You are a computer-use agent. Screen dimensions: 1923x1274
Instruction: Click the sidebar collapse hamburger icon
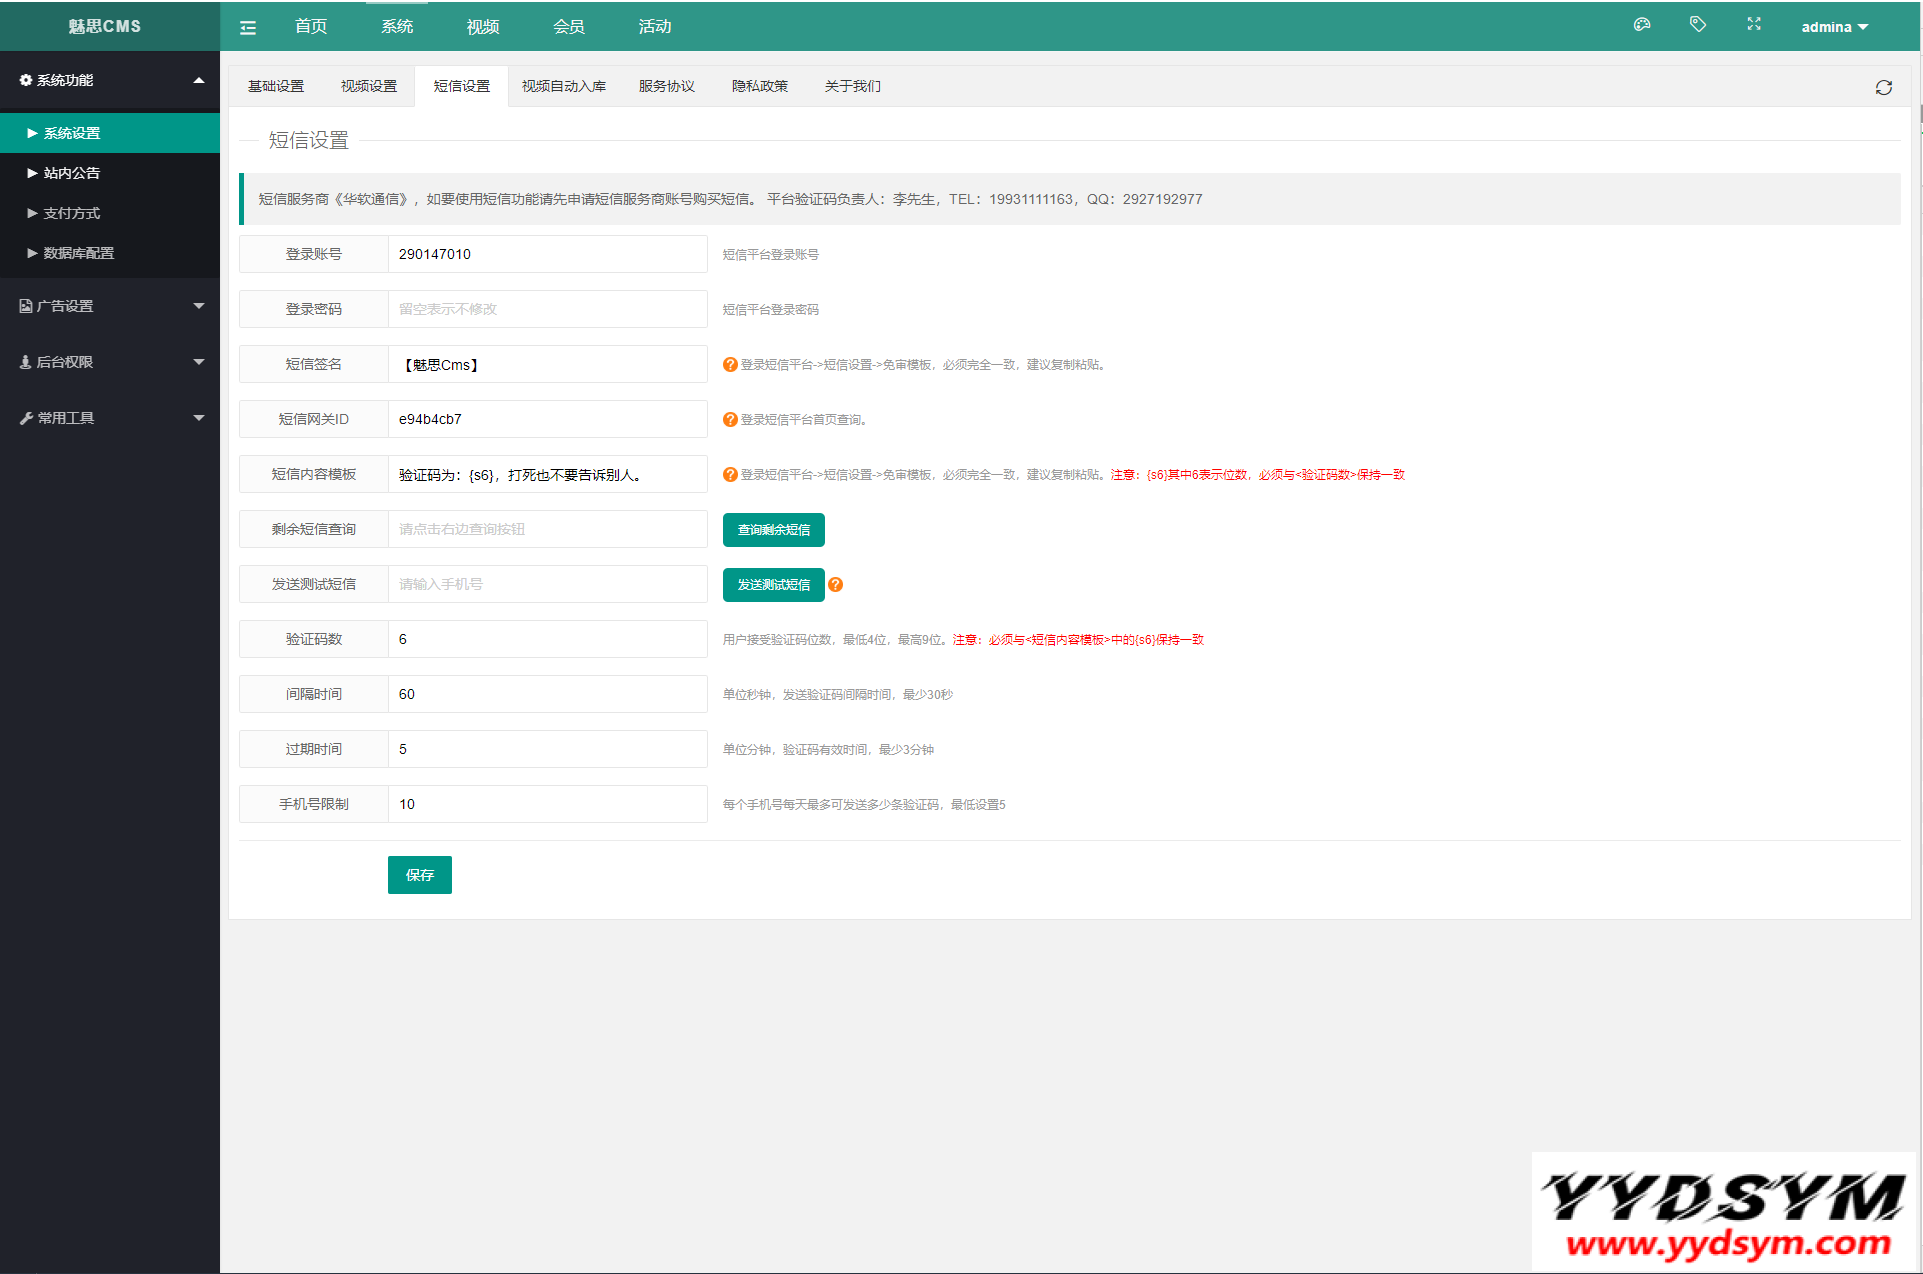pos(248,27)
